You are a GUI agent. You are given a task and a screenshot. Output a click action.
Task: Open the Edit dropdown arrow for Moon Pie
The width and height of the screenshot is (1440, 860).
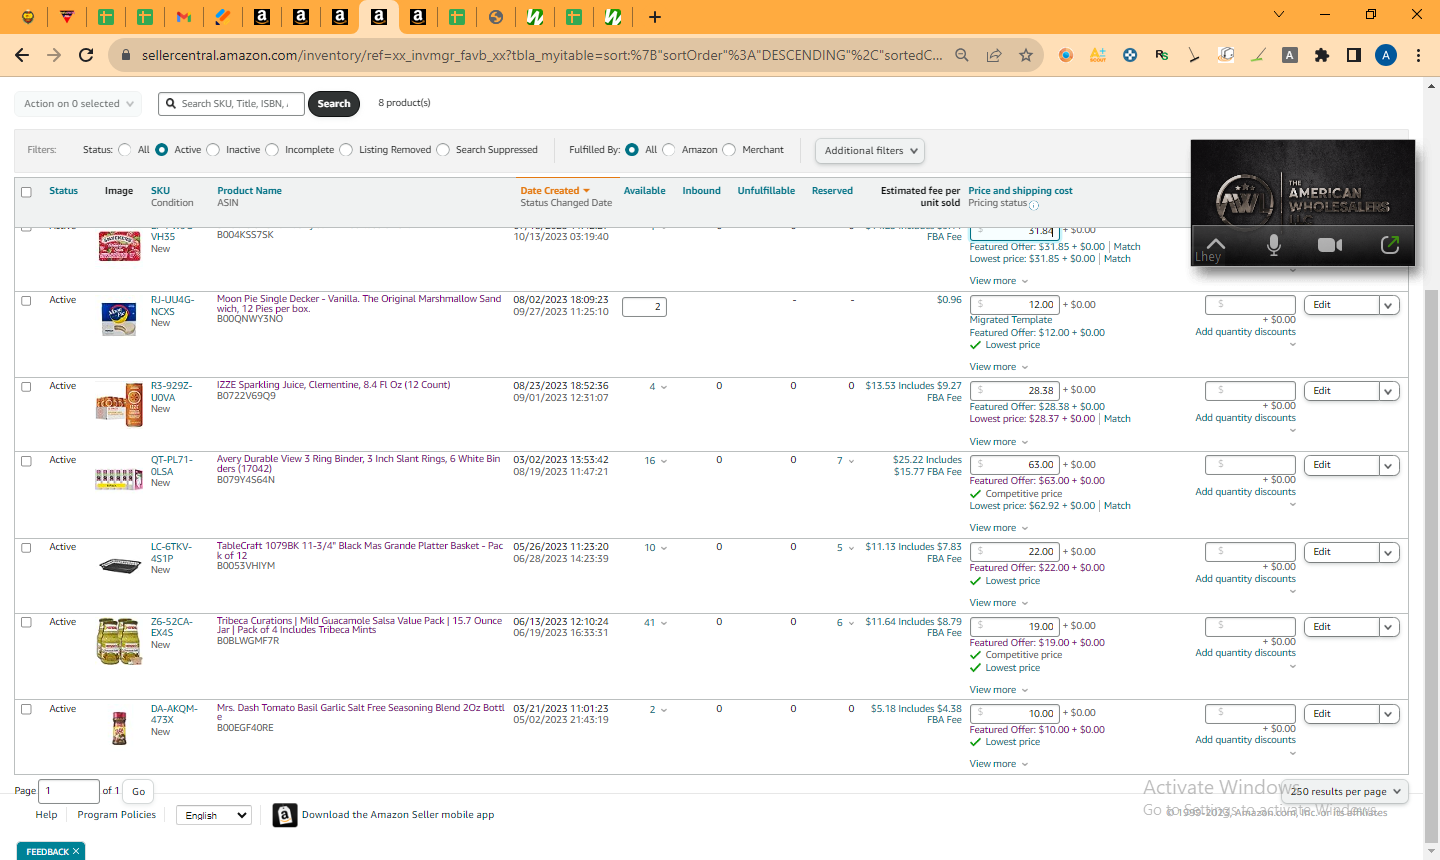tap(1388, 305)
